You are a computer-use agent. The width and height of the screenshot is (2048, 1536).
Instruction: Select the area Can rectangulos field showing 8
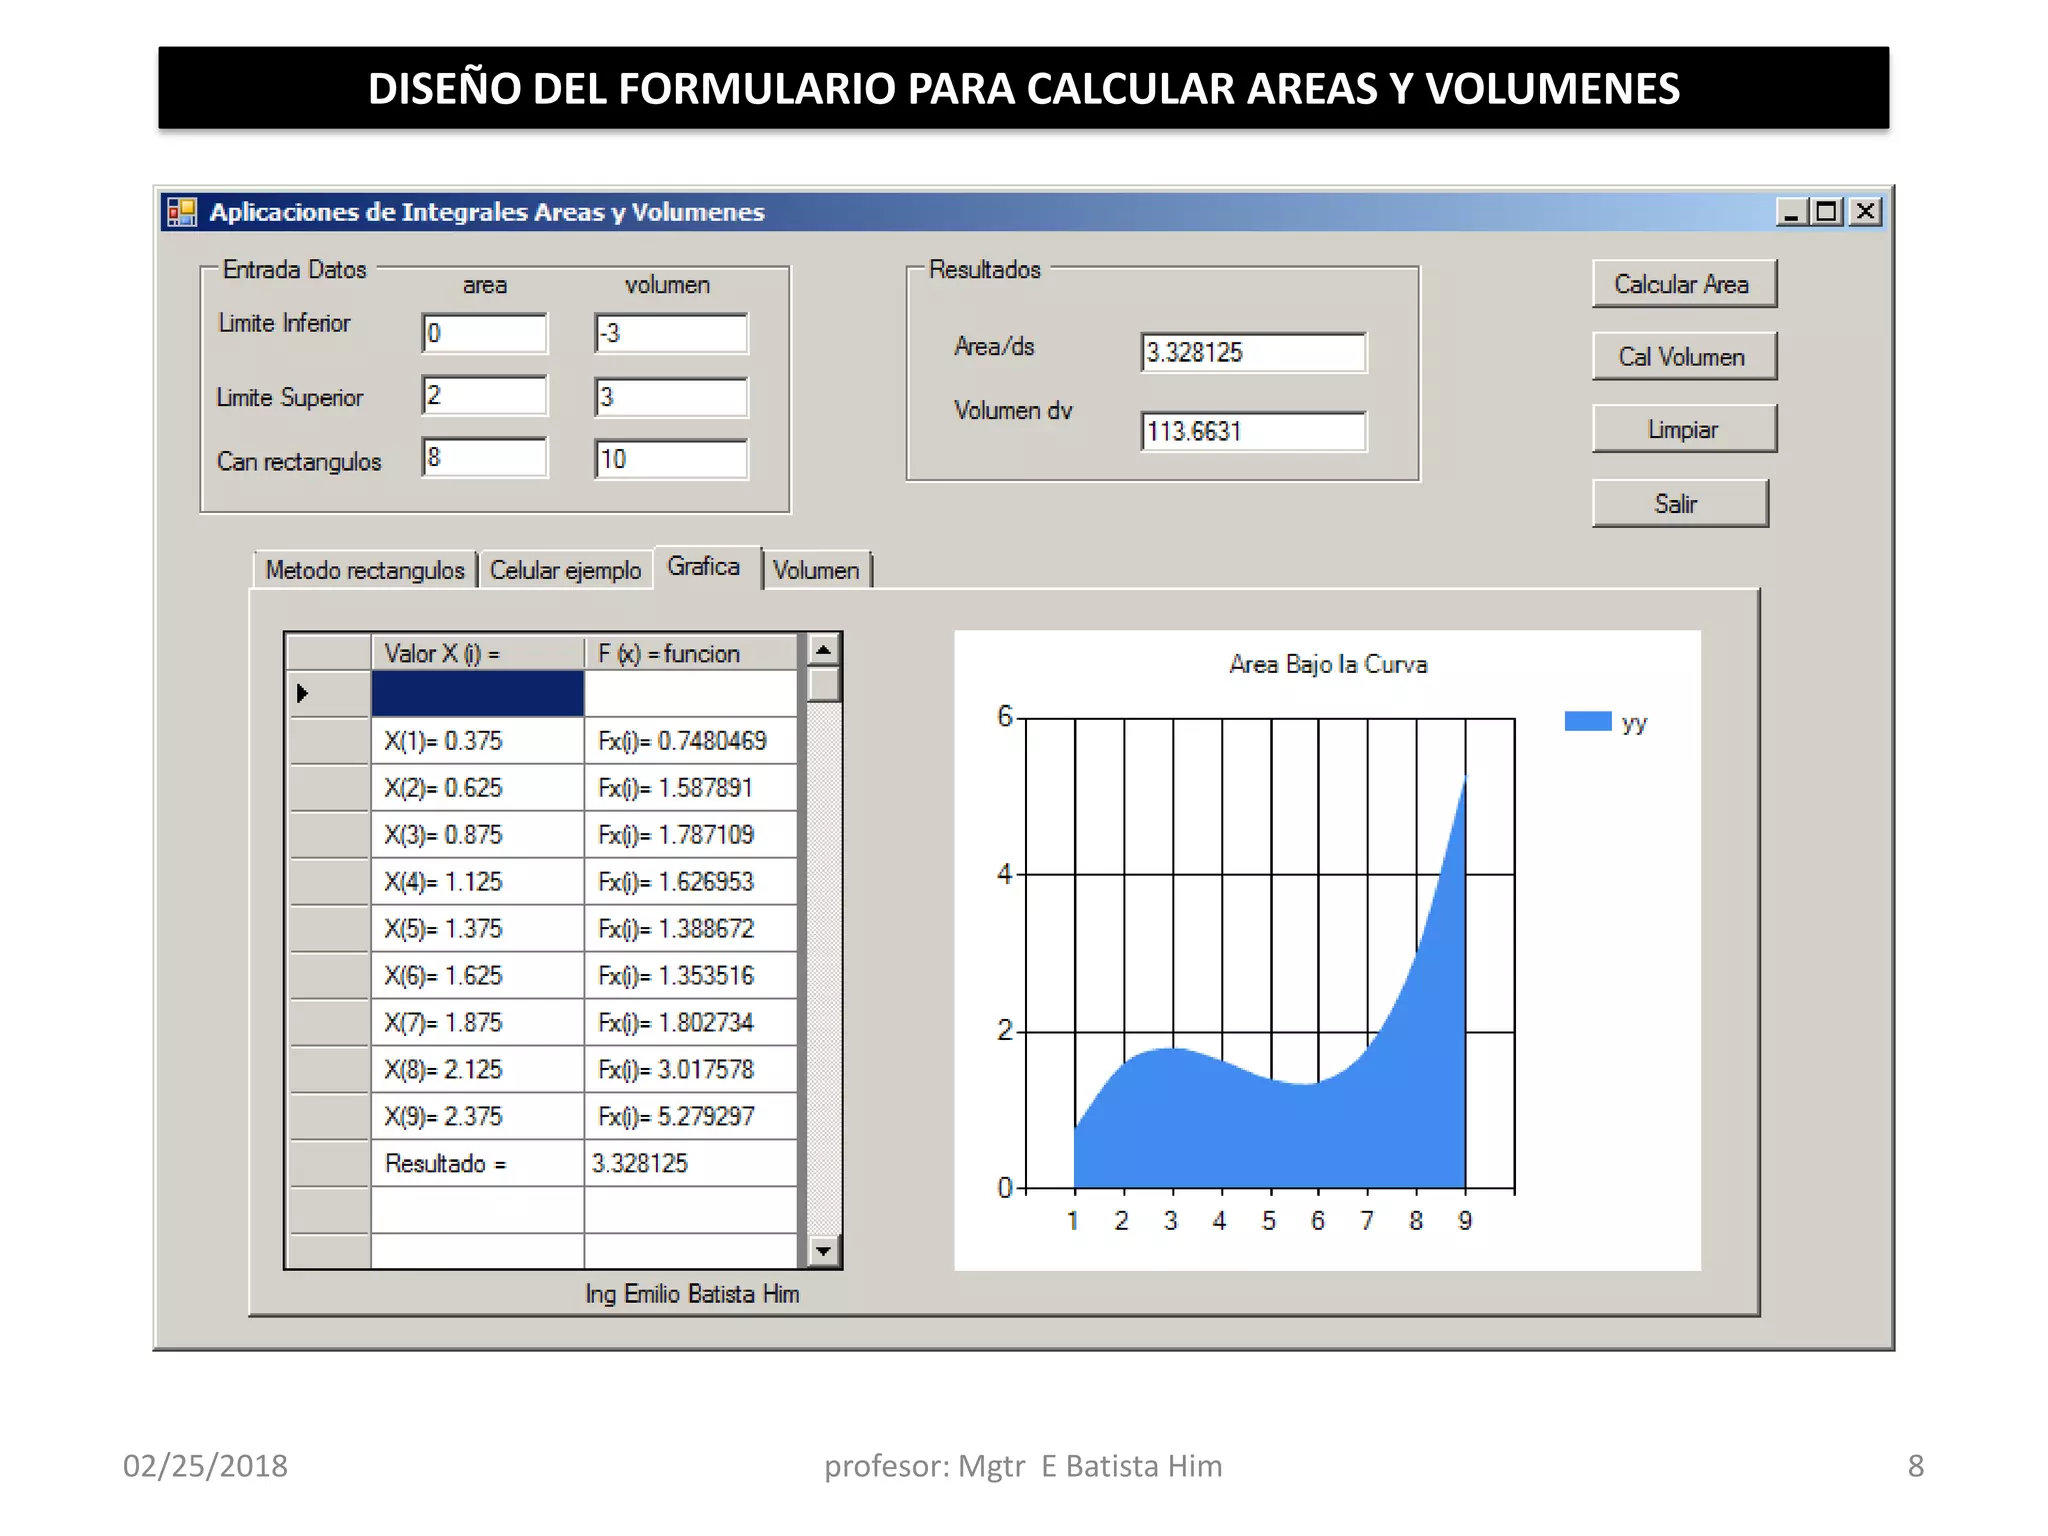click(485, 457)
